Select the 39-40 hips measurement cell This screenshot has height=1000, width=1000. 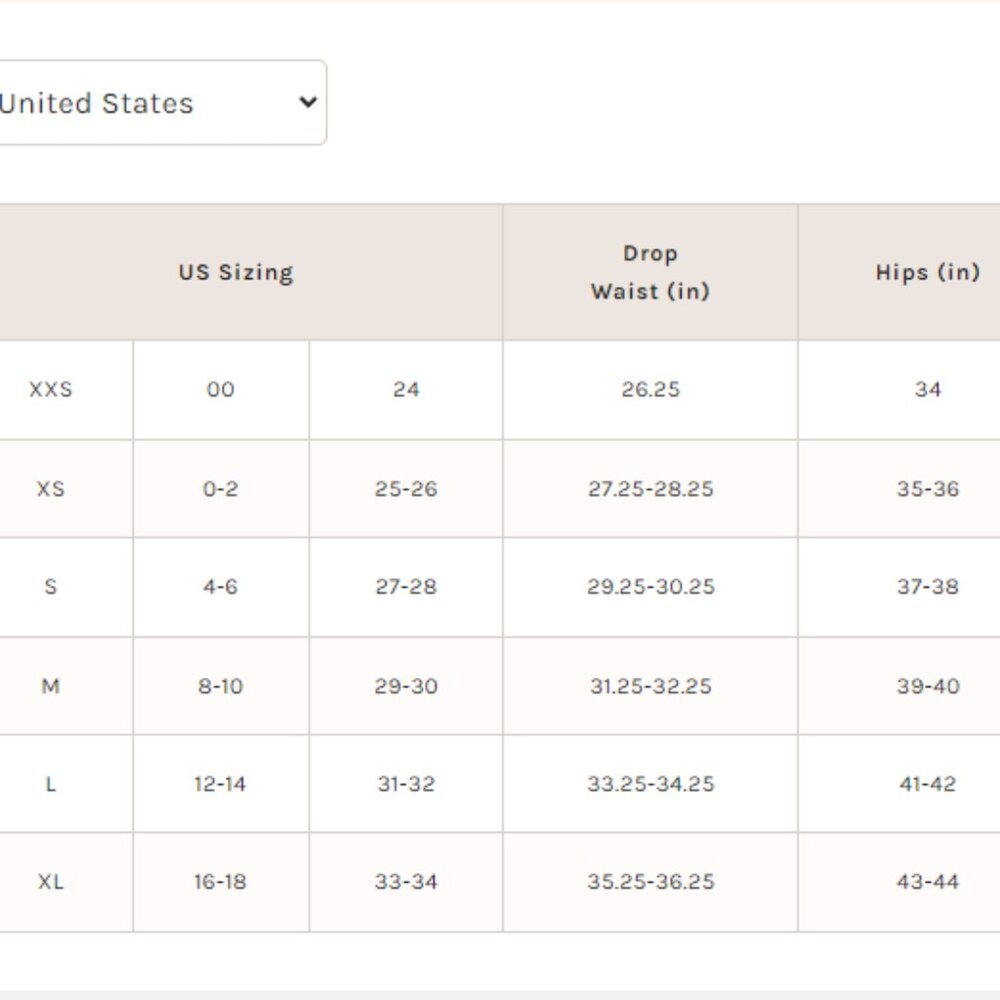pos(927,686)
